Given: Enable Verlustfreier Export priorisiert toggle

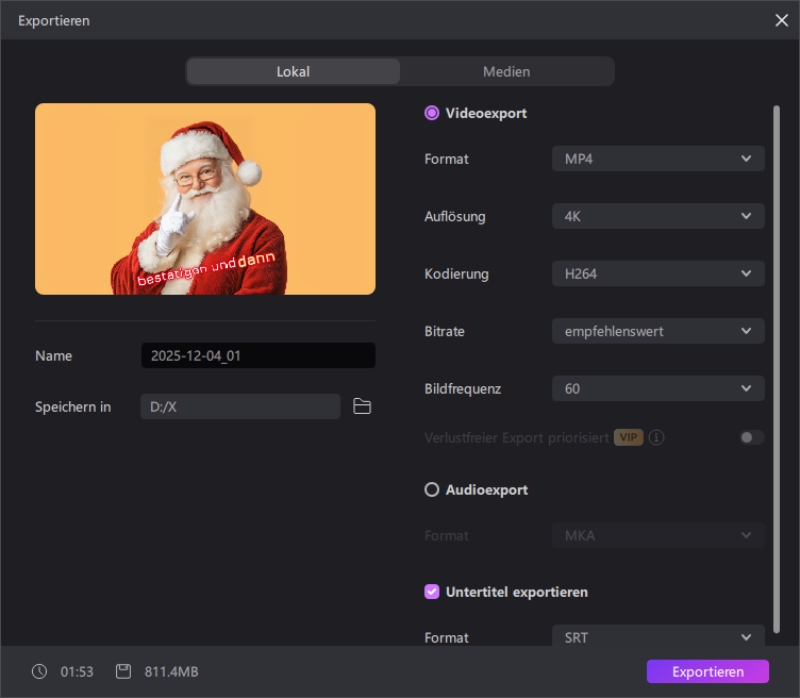Looking at the screenshot, I should coord(751,437).
